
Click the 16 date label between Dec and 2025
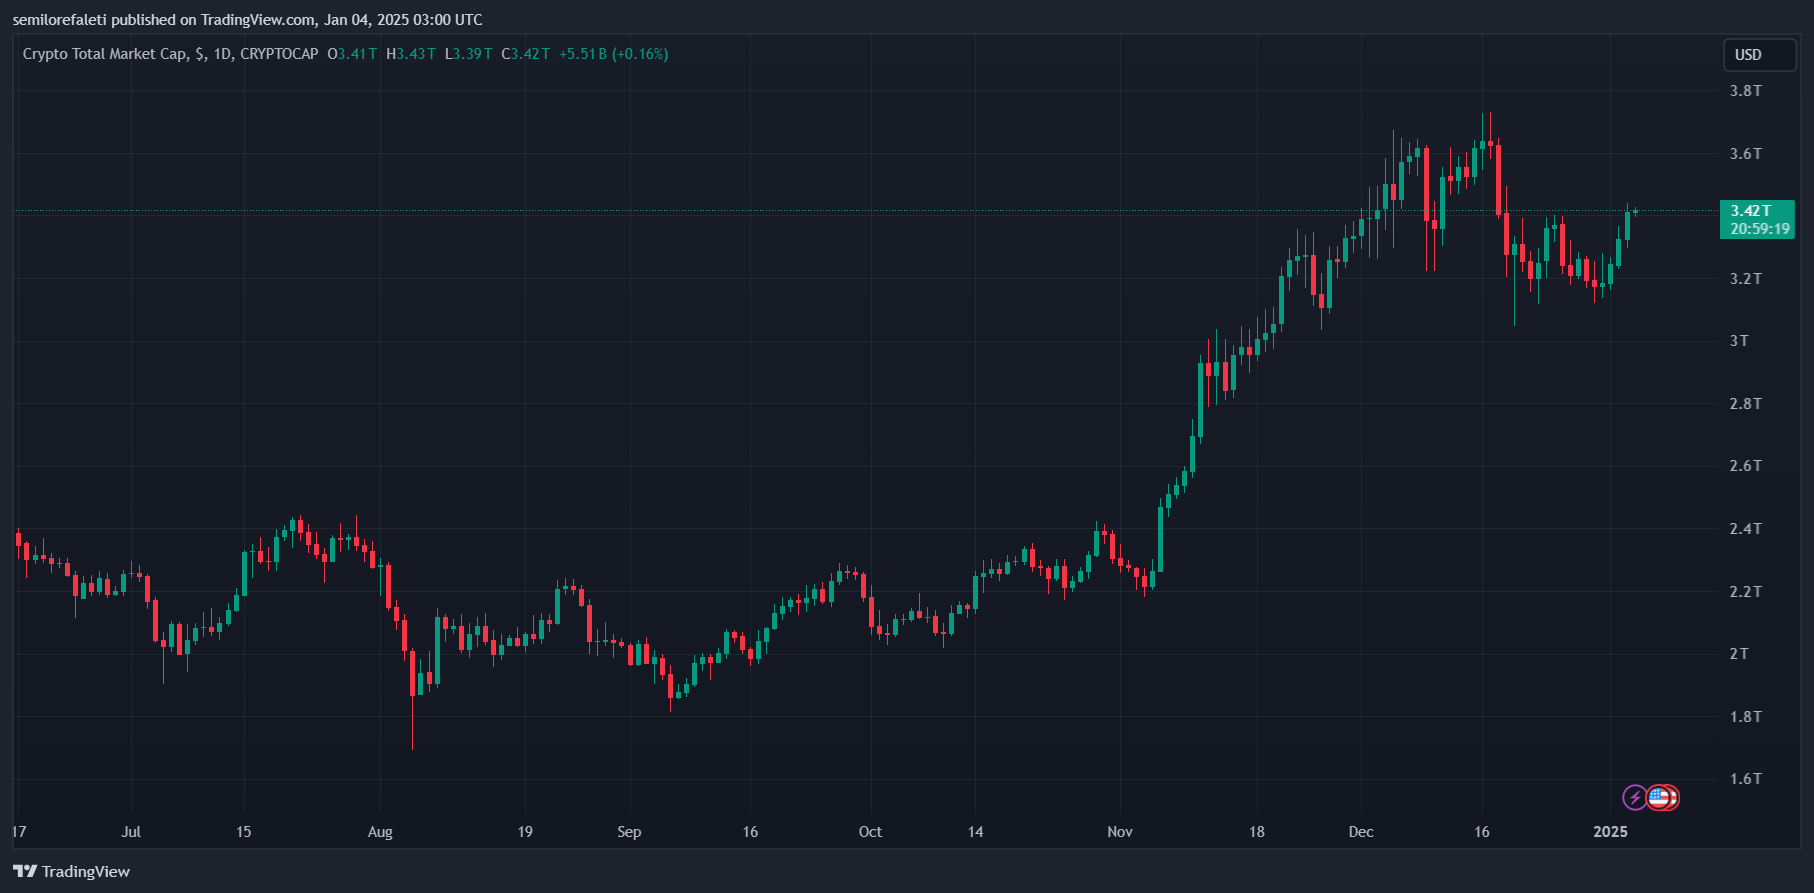pos(1482,832)
